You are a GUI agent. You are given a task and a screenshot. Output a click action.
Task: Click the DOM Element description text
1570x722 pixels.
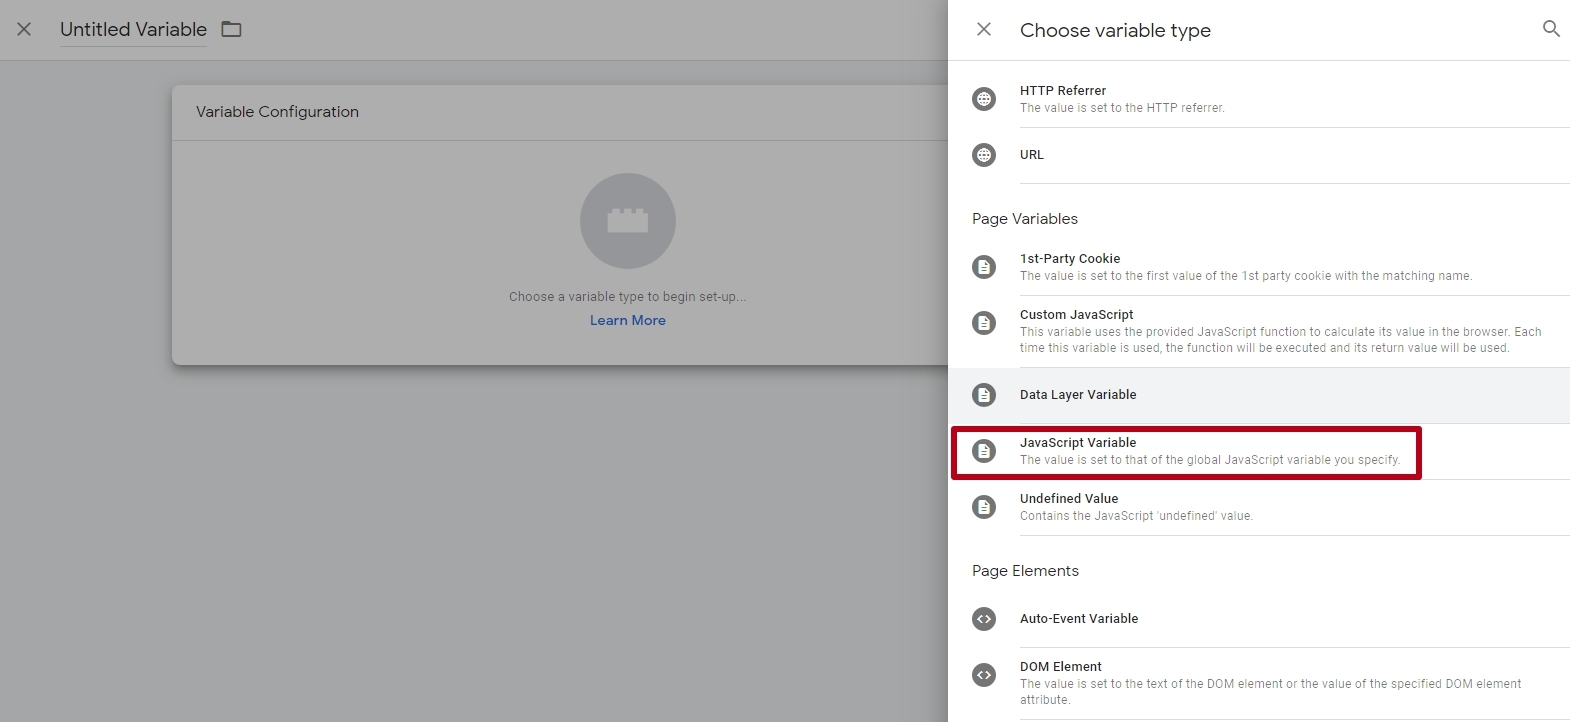pos(1271,692)
